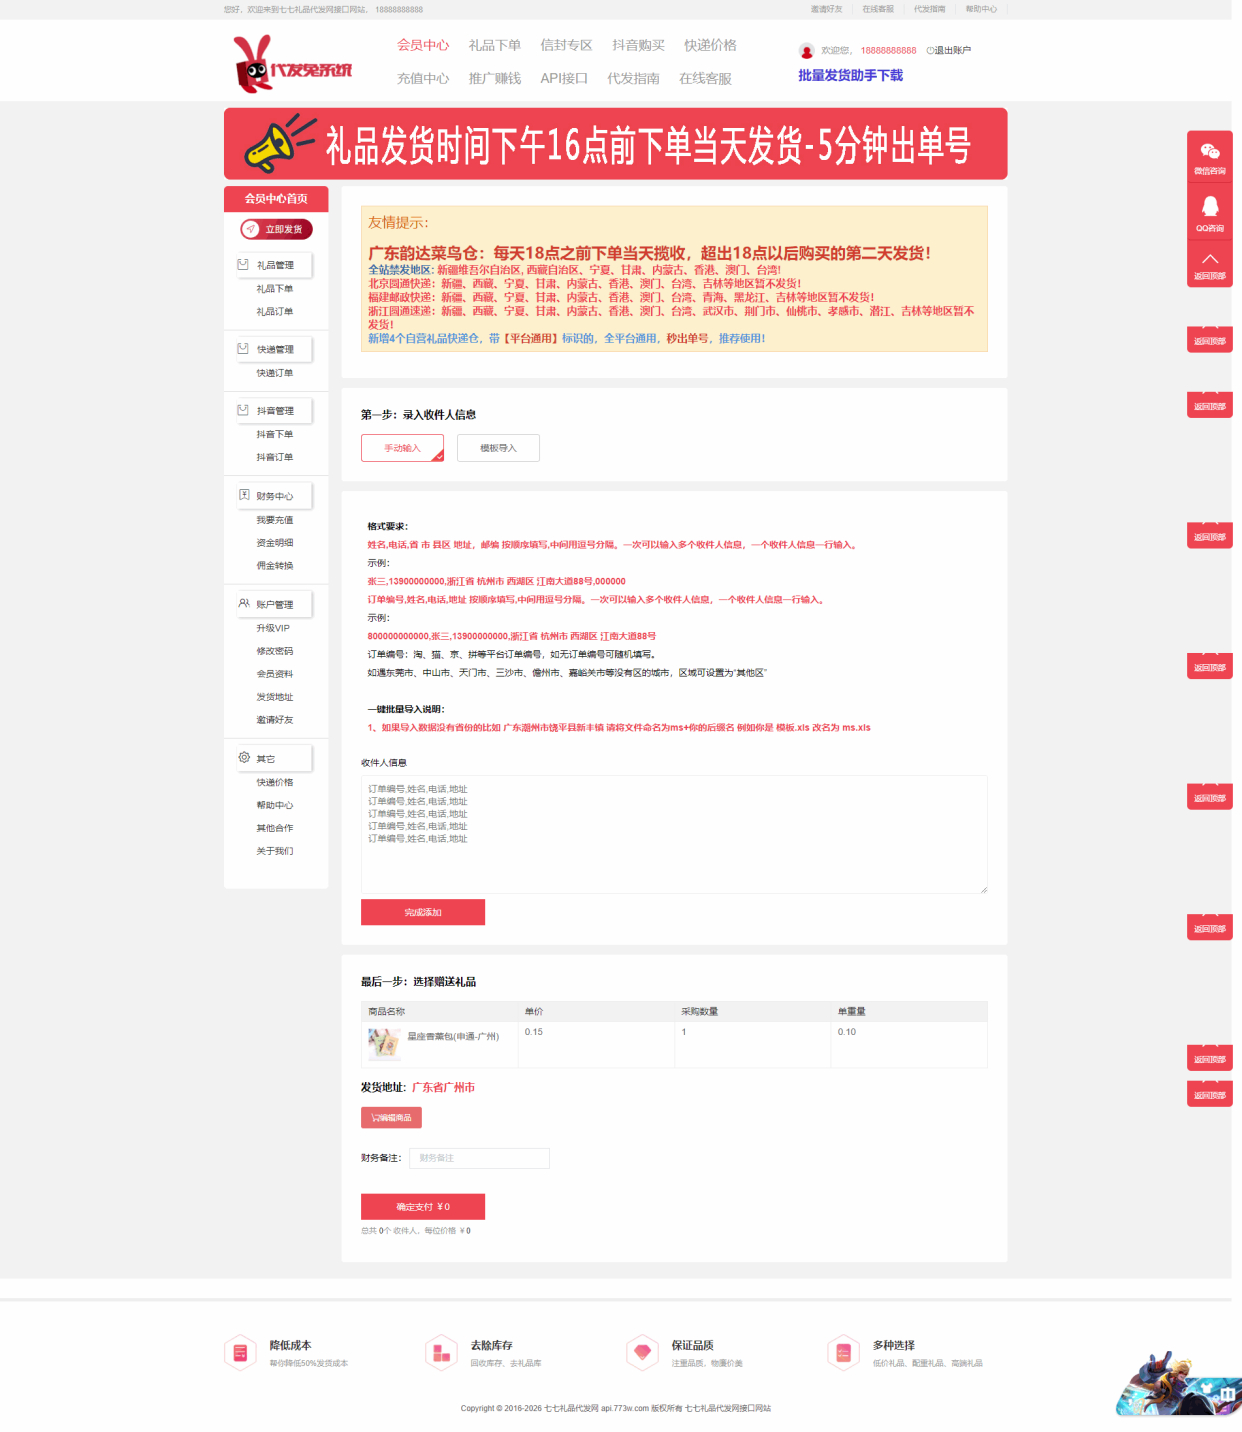The height and width of the screenshot is (1432, 1242).
Task: Open 礼品订单 in the sidebar
Action: pos(275,312)
